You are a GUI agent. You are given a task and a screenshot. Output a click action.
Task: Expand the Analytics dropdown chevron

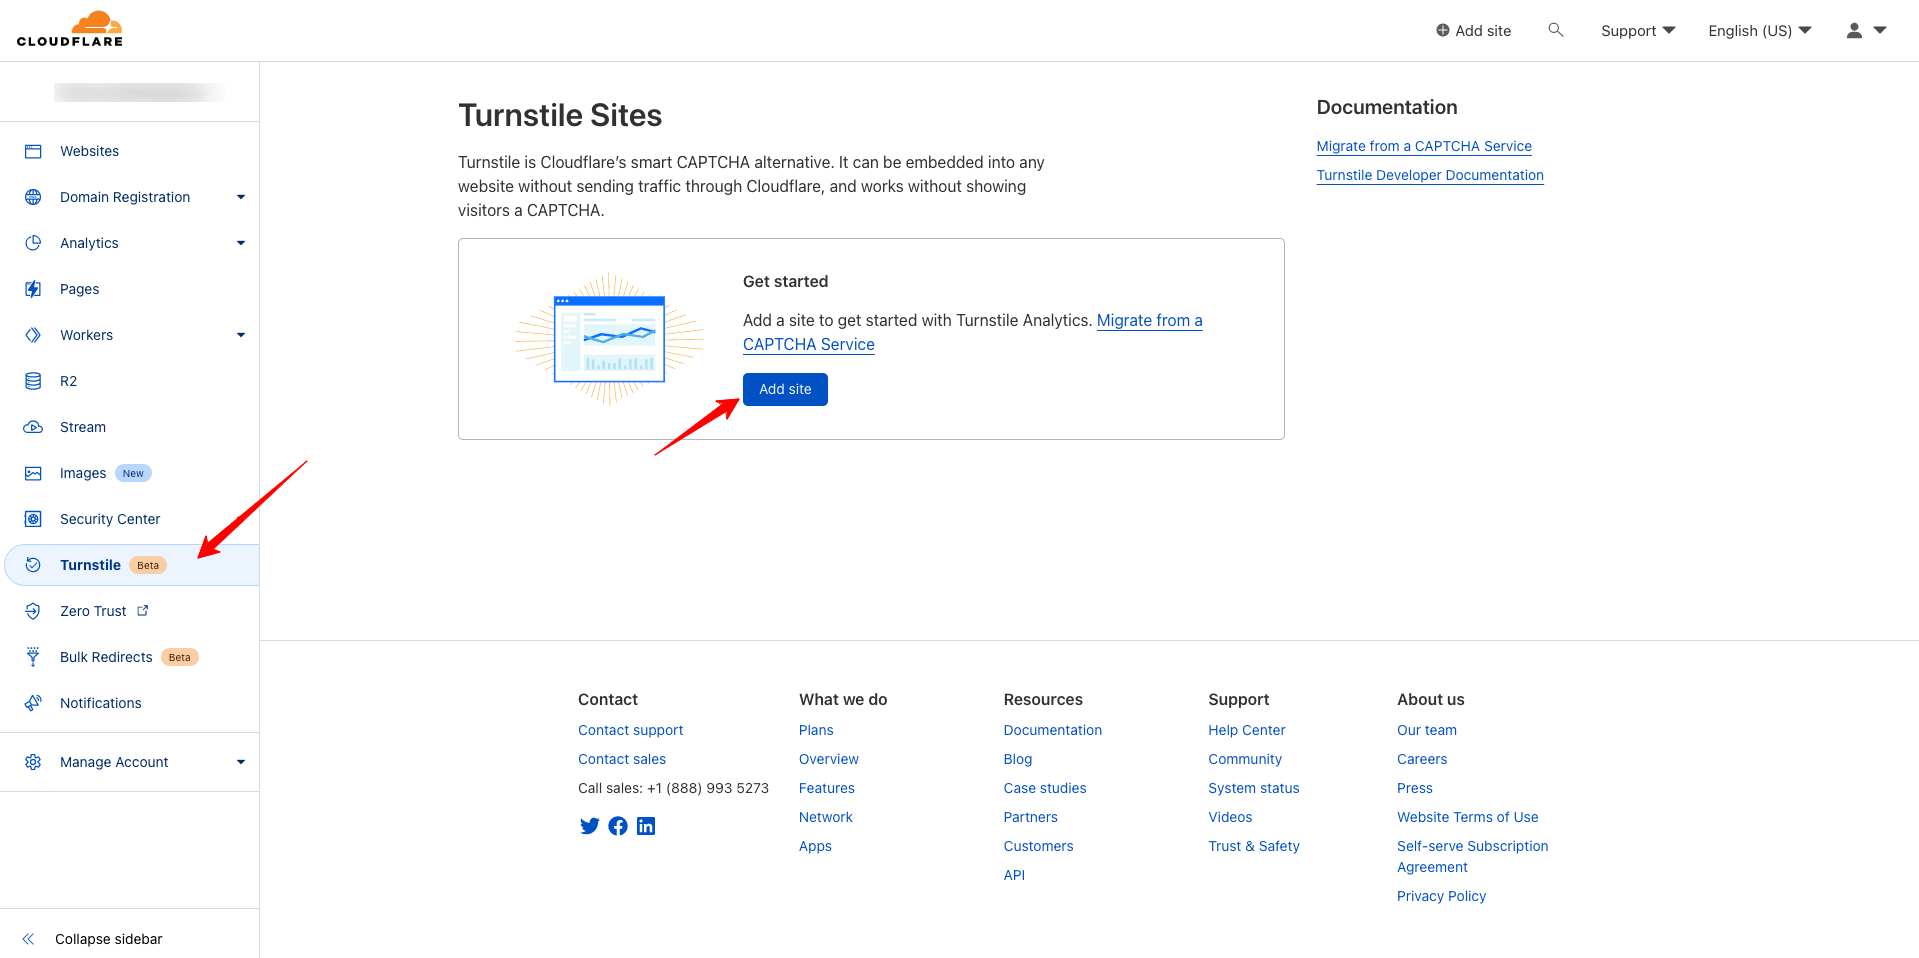tap(241, 243)
